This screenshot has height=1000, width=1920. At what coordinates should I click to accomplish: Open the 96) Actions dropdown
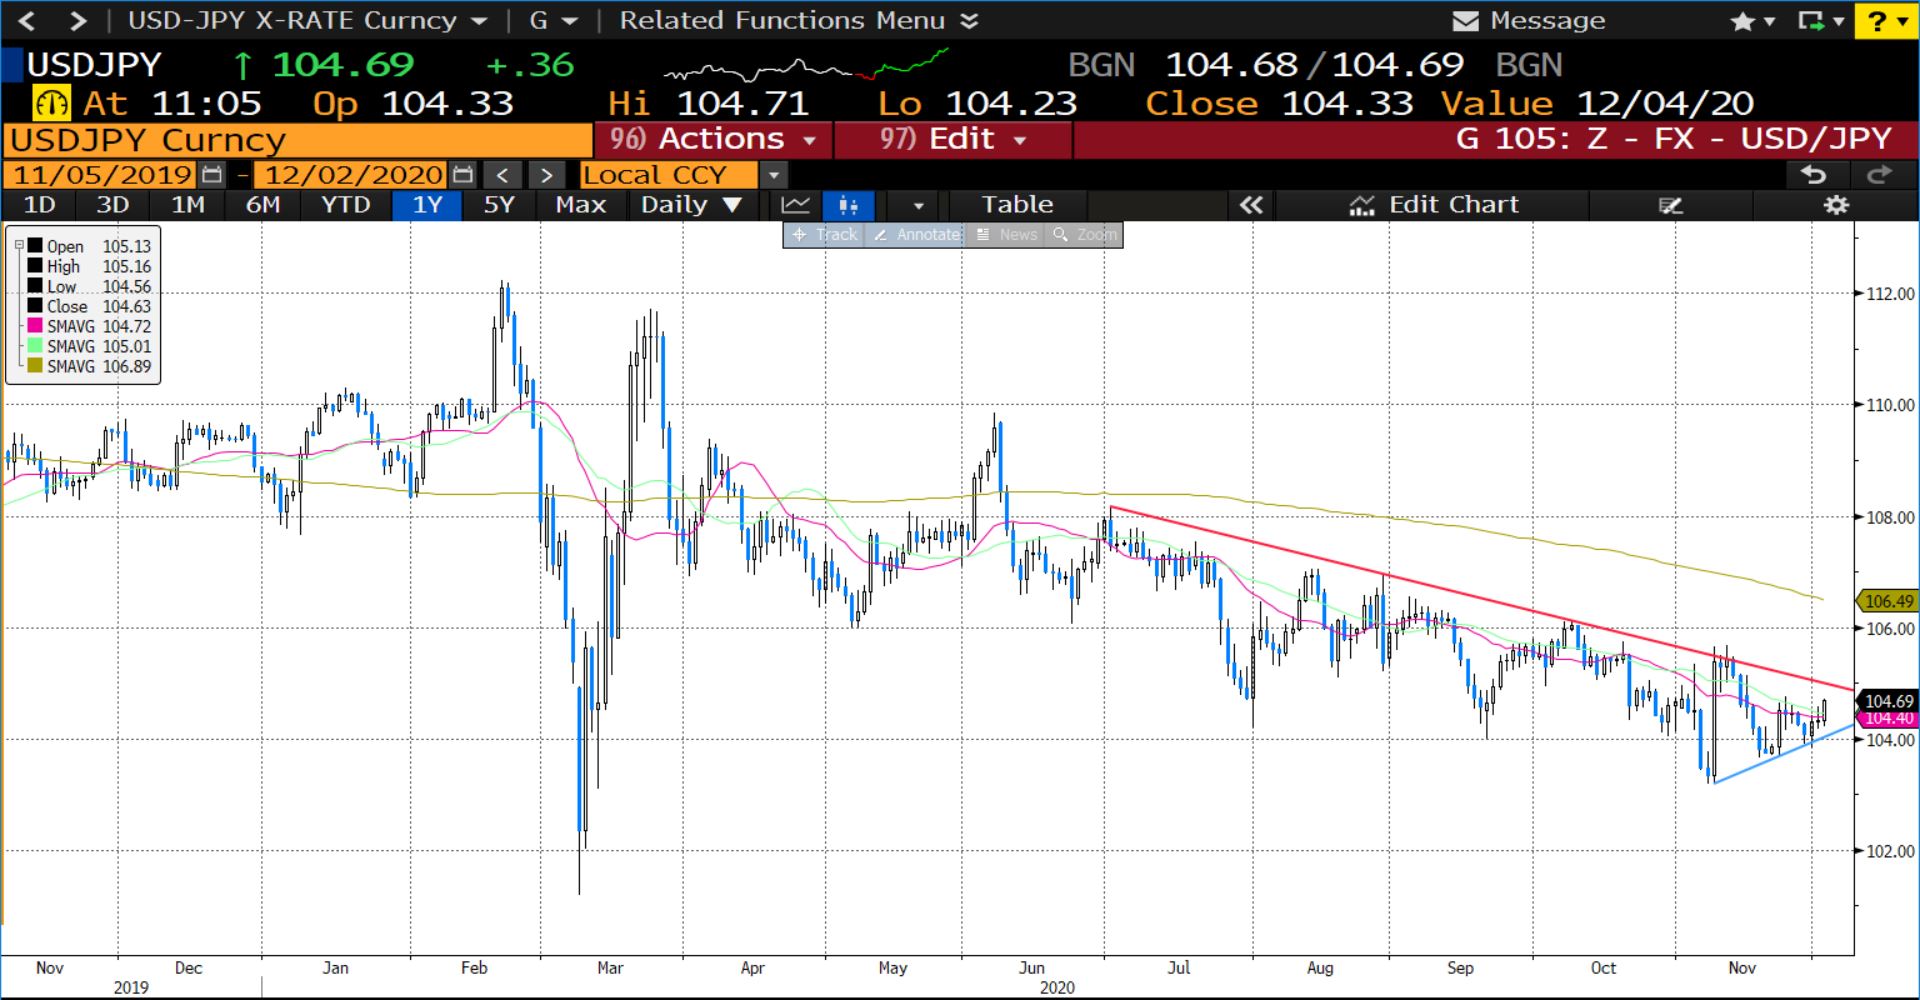pyautogui.click(x=713, y=139)
